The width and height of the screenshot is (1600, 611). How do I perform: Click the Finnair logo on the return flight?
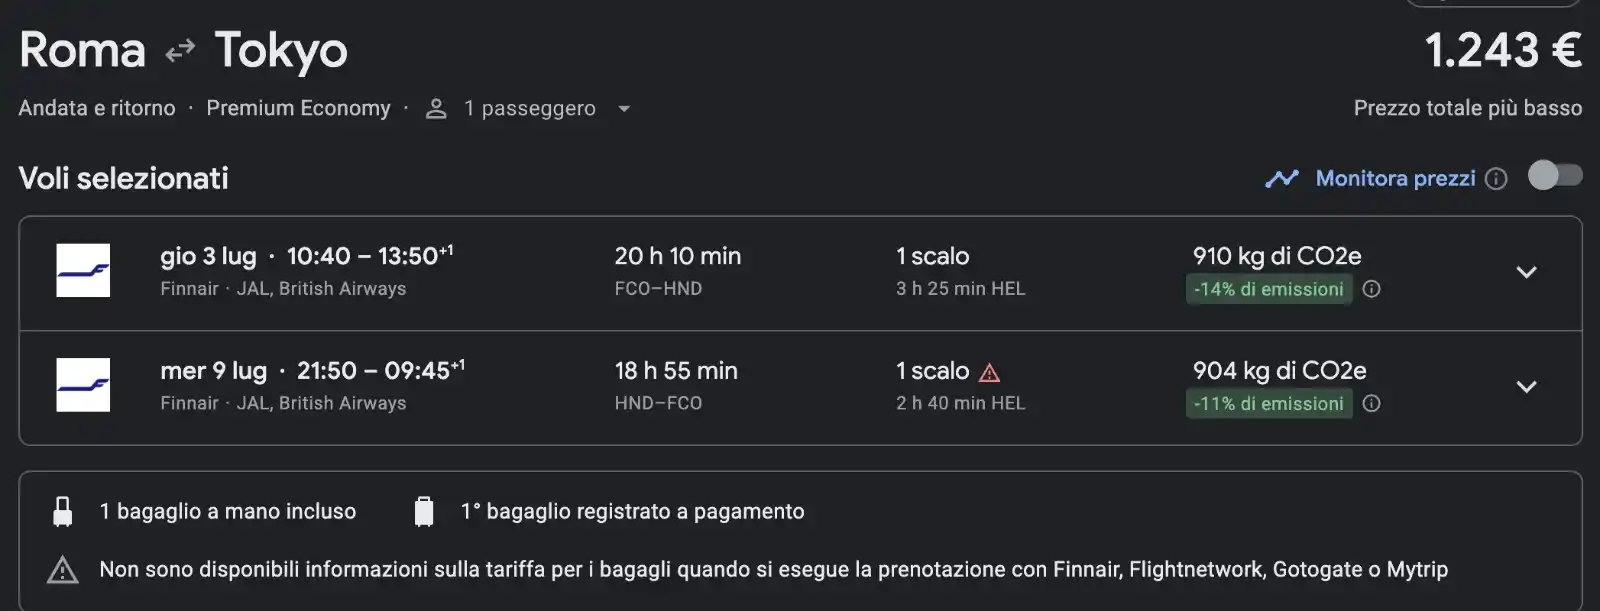click(x=83, y=385)
